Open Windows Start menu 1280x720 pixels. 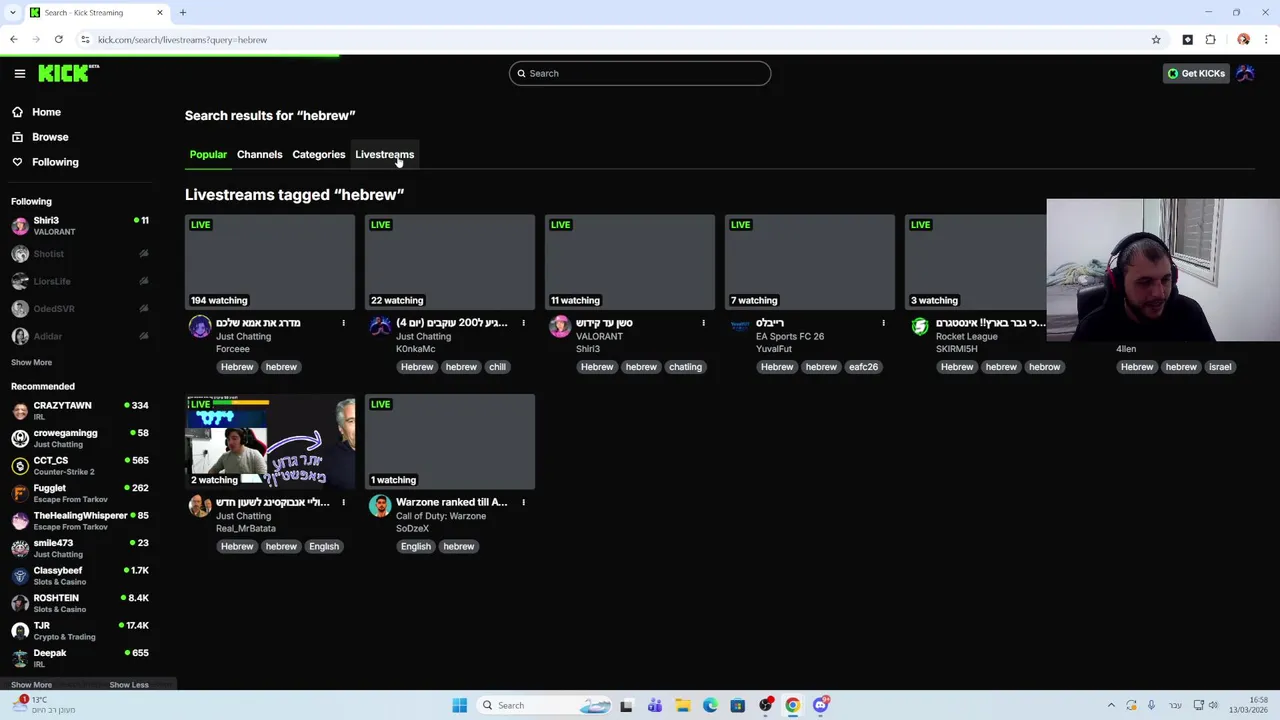point(459,705)
